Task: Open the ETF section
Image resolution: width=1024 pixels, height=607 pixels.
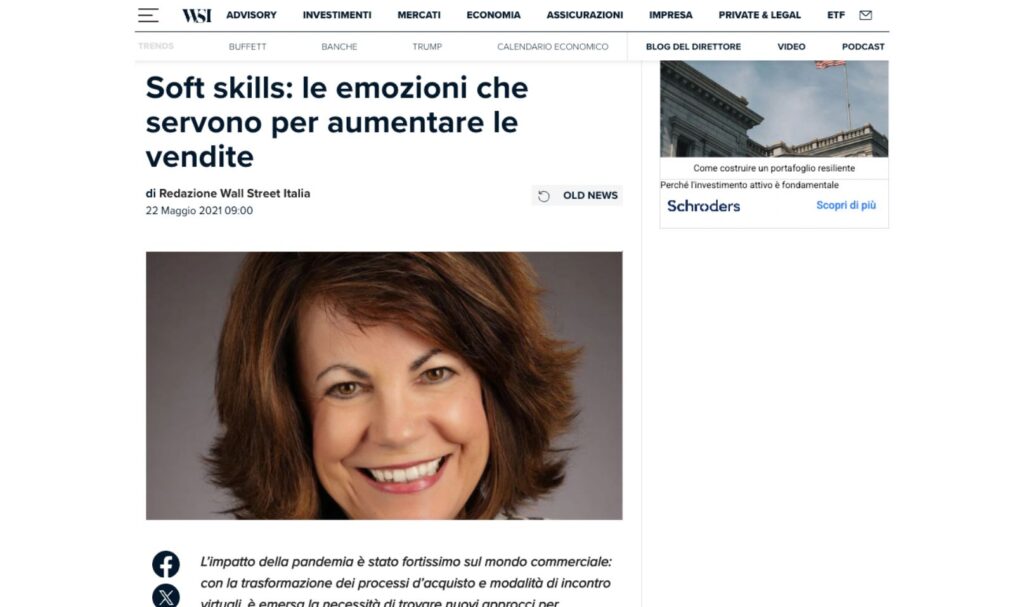Action: tap(836, 15)
